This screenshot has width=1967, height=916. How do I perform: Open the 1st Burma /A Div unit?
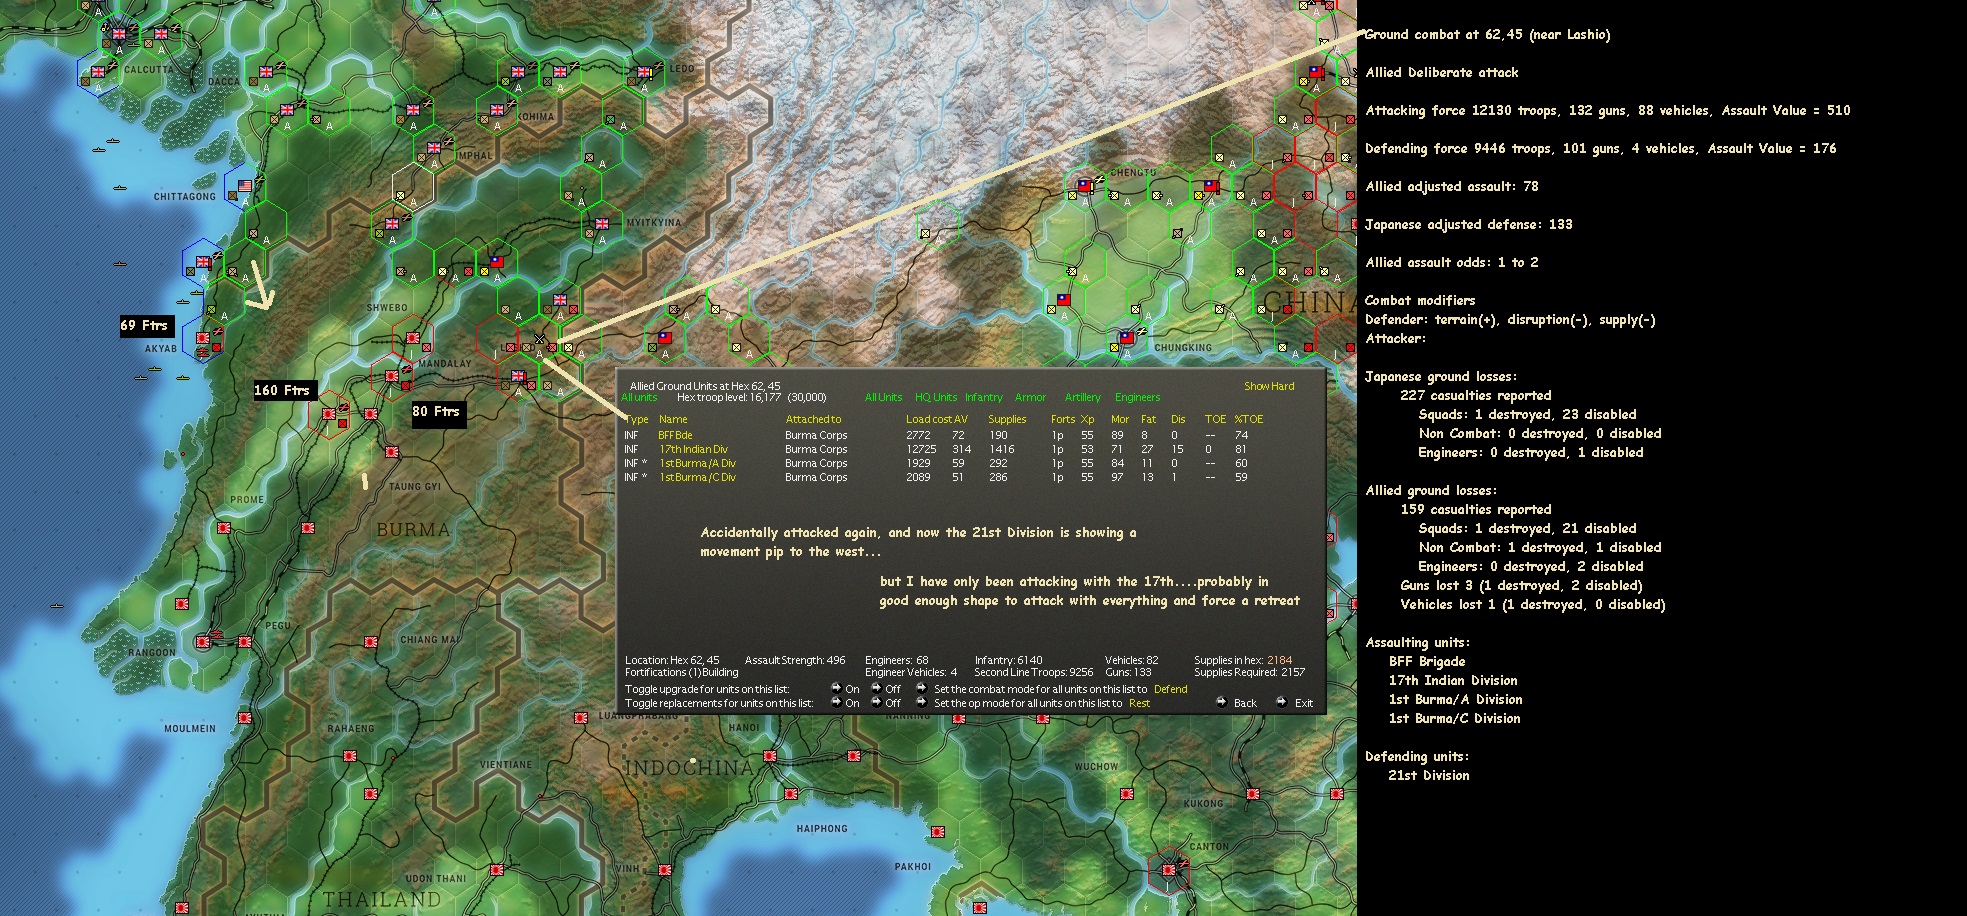pos(697,463)
